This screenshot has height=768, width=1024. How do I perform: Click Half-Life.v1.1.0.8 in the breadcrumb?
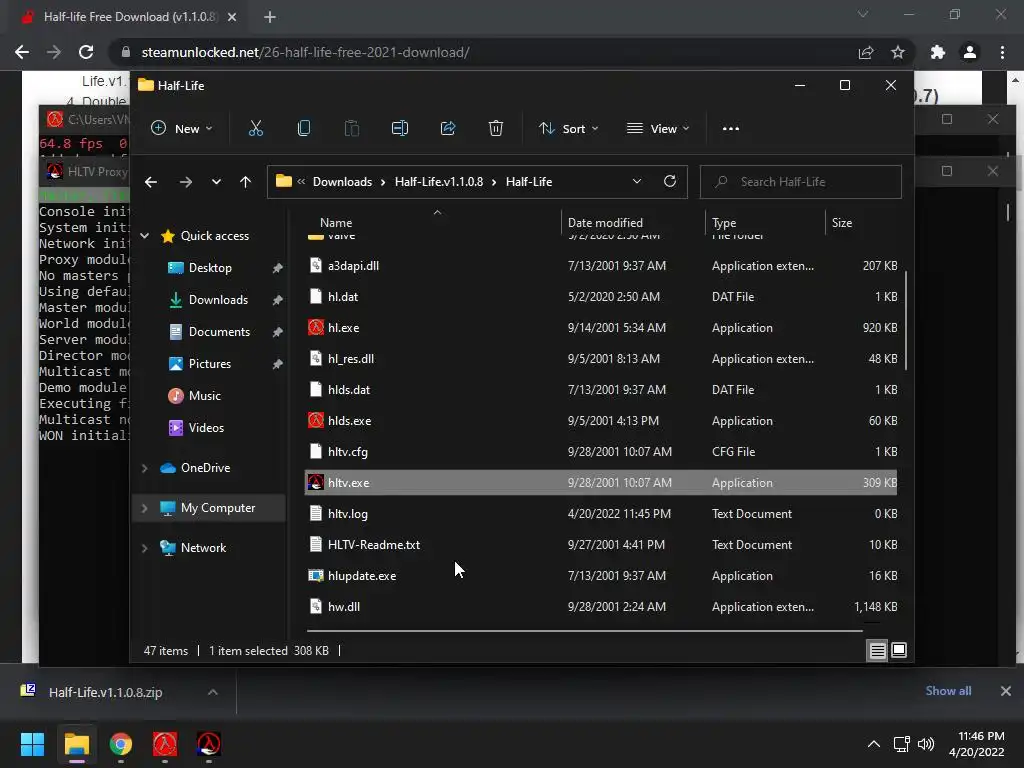439,182
